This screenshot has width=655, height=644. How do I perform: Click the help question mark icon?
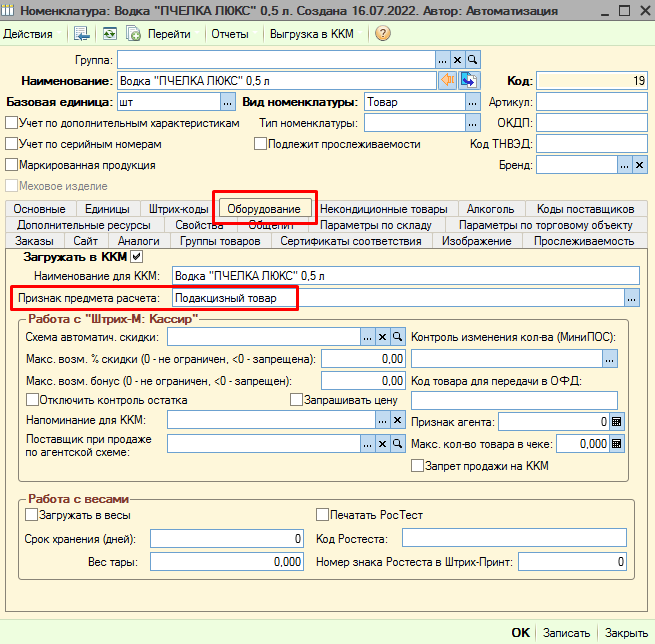point(383,33)
